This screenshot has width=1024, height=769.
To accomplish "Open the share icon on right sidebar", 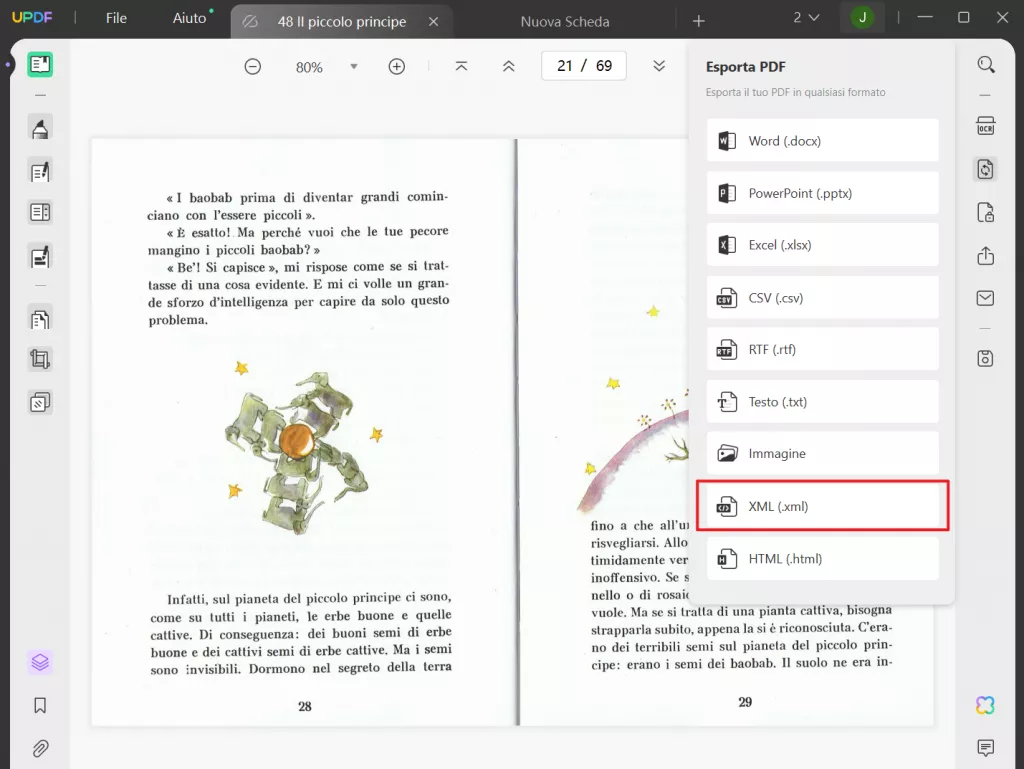I will coord(986,255).
